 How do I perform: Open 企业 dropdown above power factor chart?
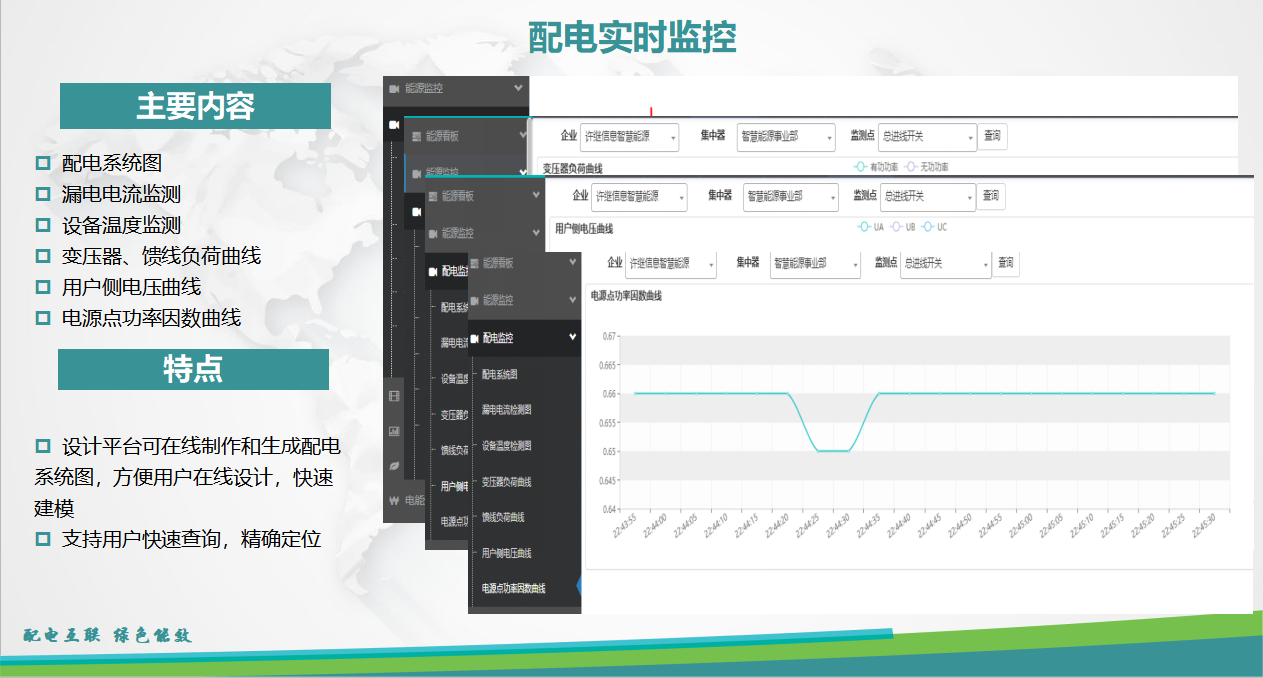670,264
